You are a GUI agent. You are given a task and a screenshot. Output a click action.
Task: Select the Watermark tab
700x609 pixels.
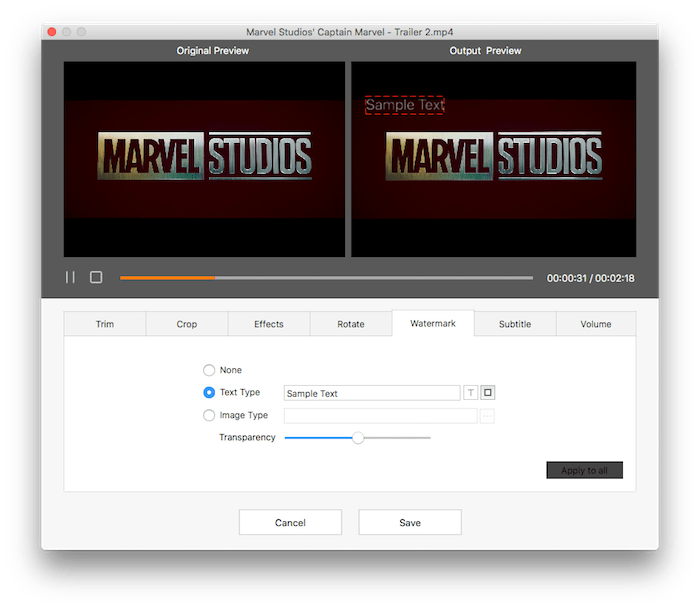pos(433,323)
